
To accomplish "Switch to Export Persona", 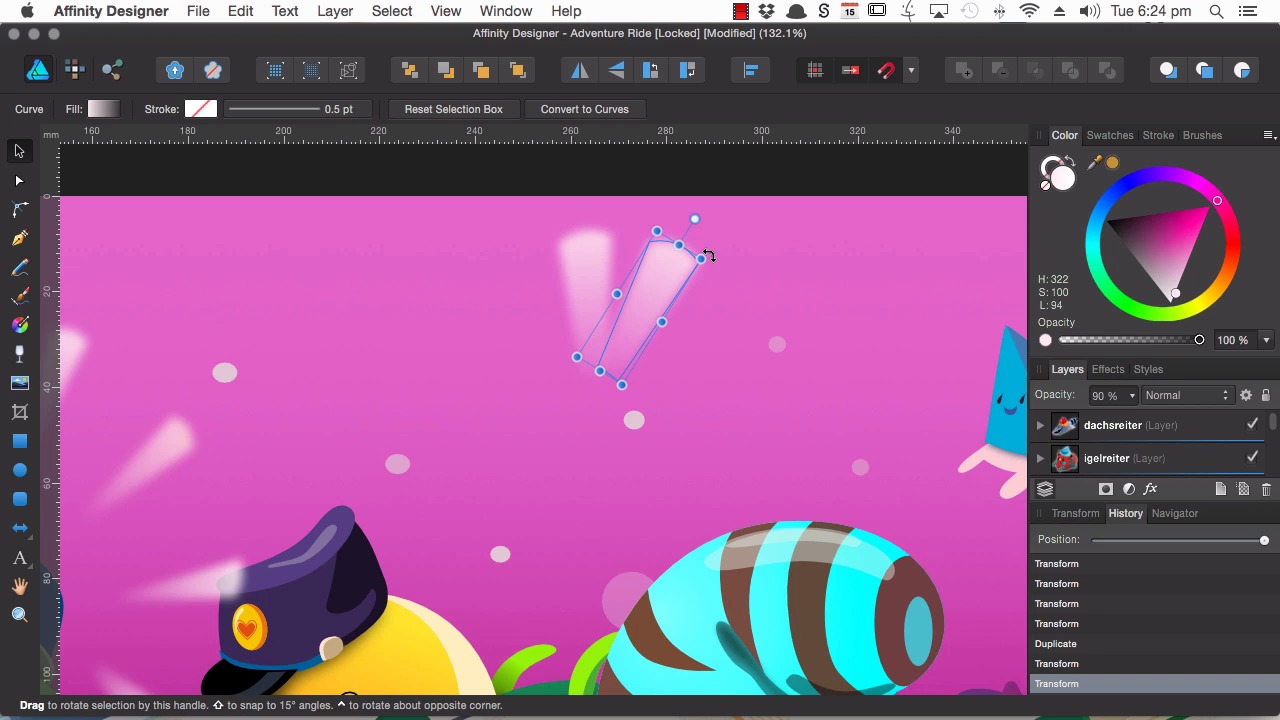I will coord(112,70).
